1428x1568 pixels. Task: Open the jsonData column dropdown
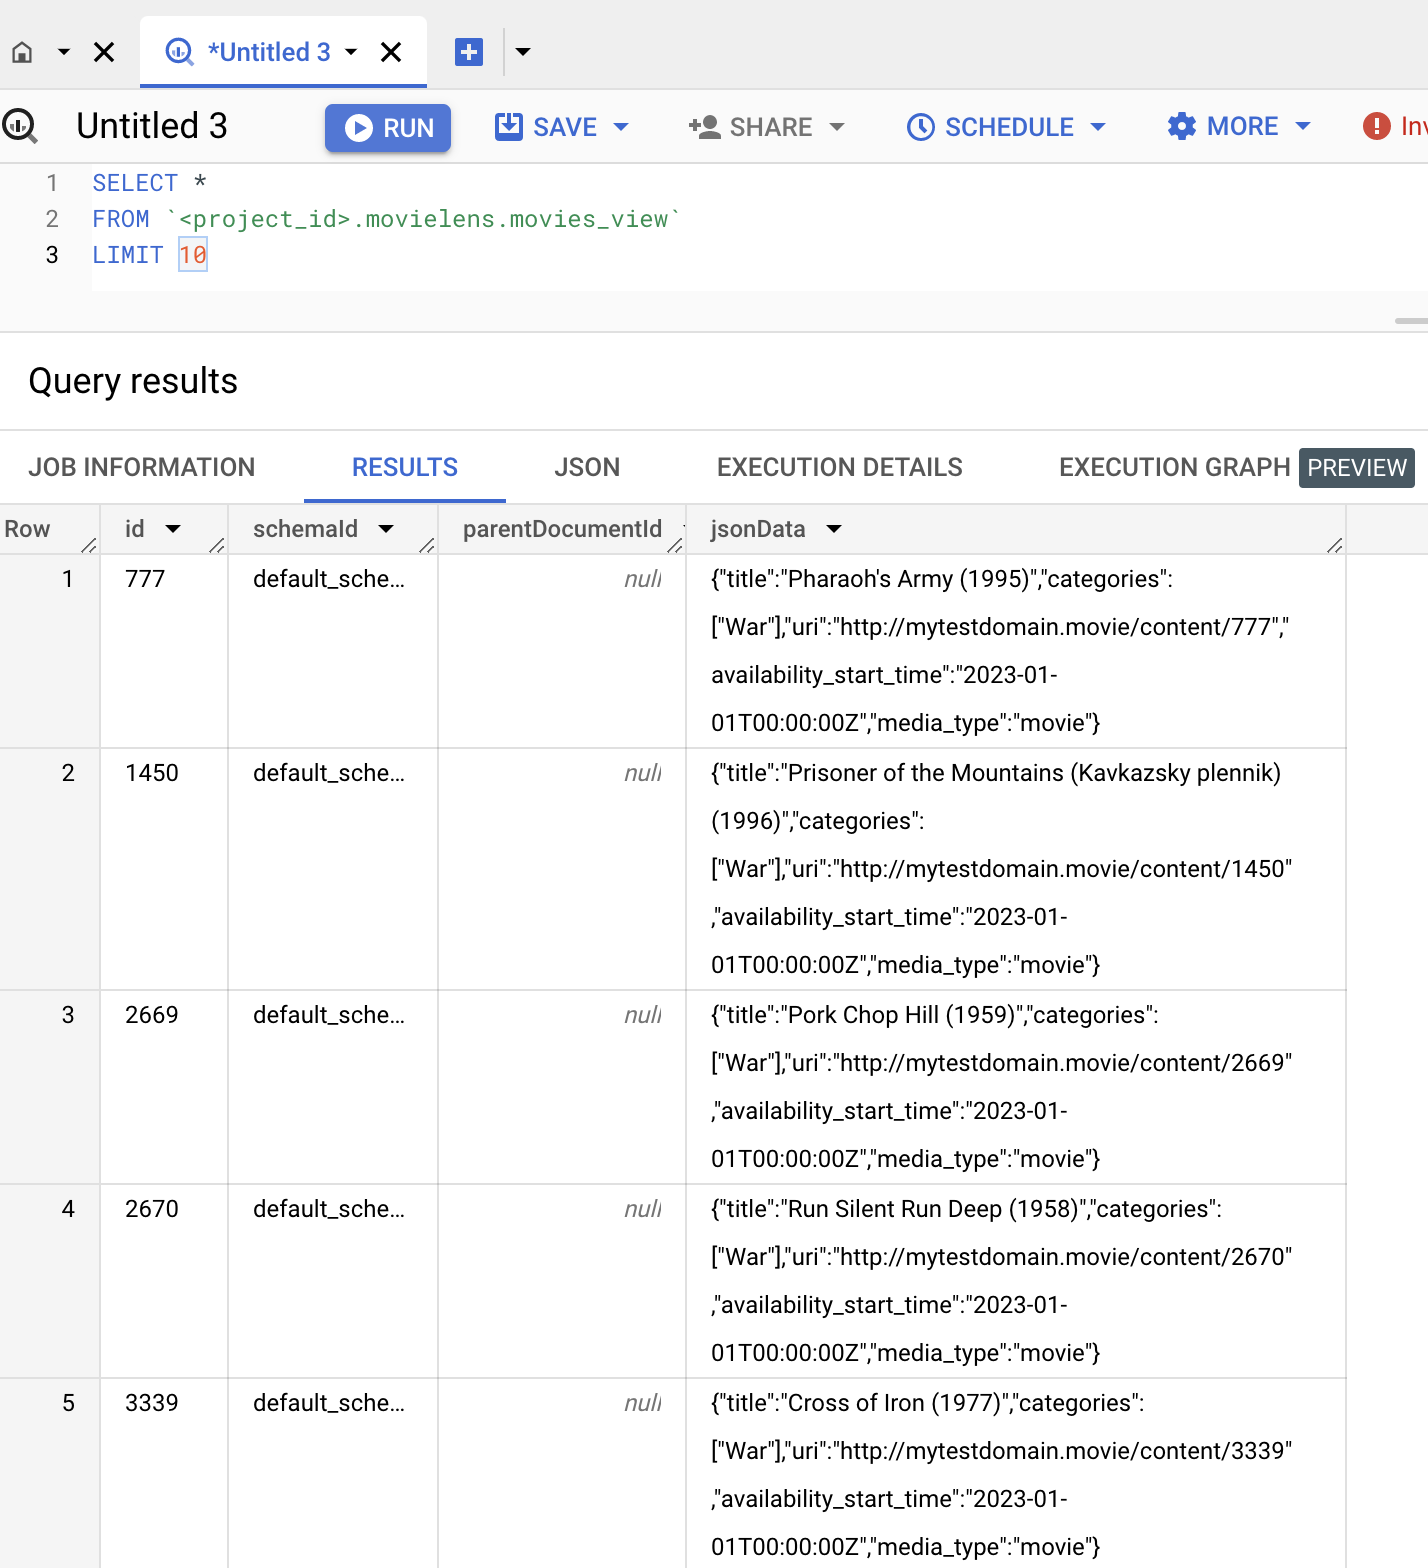(834, 529)
